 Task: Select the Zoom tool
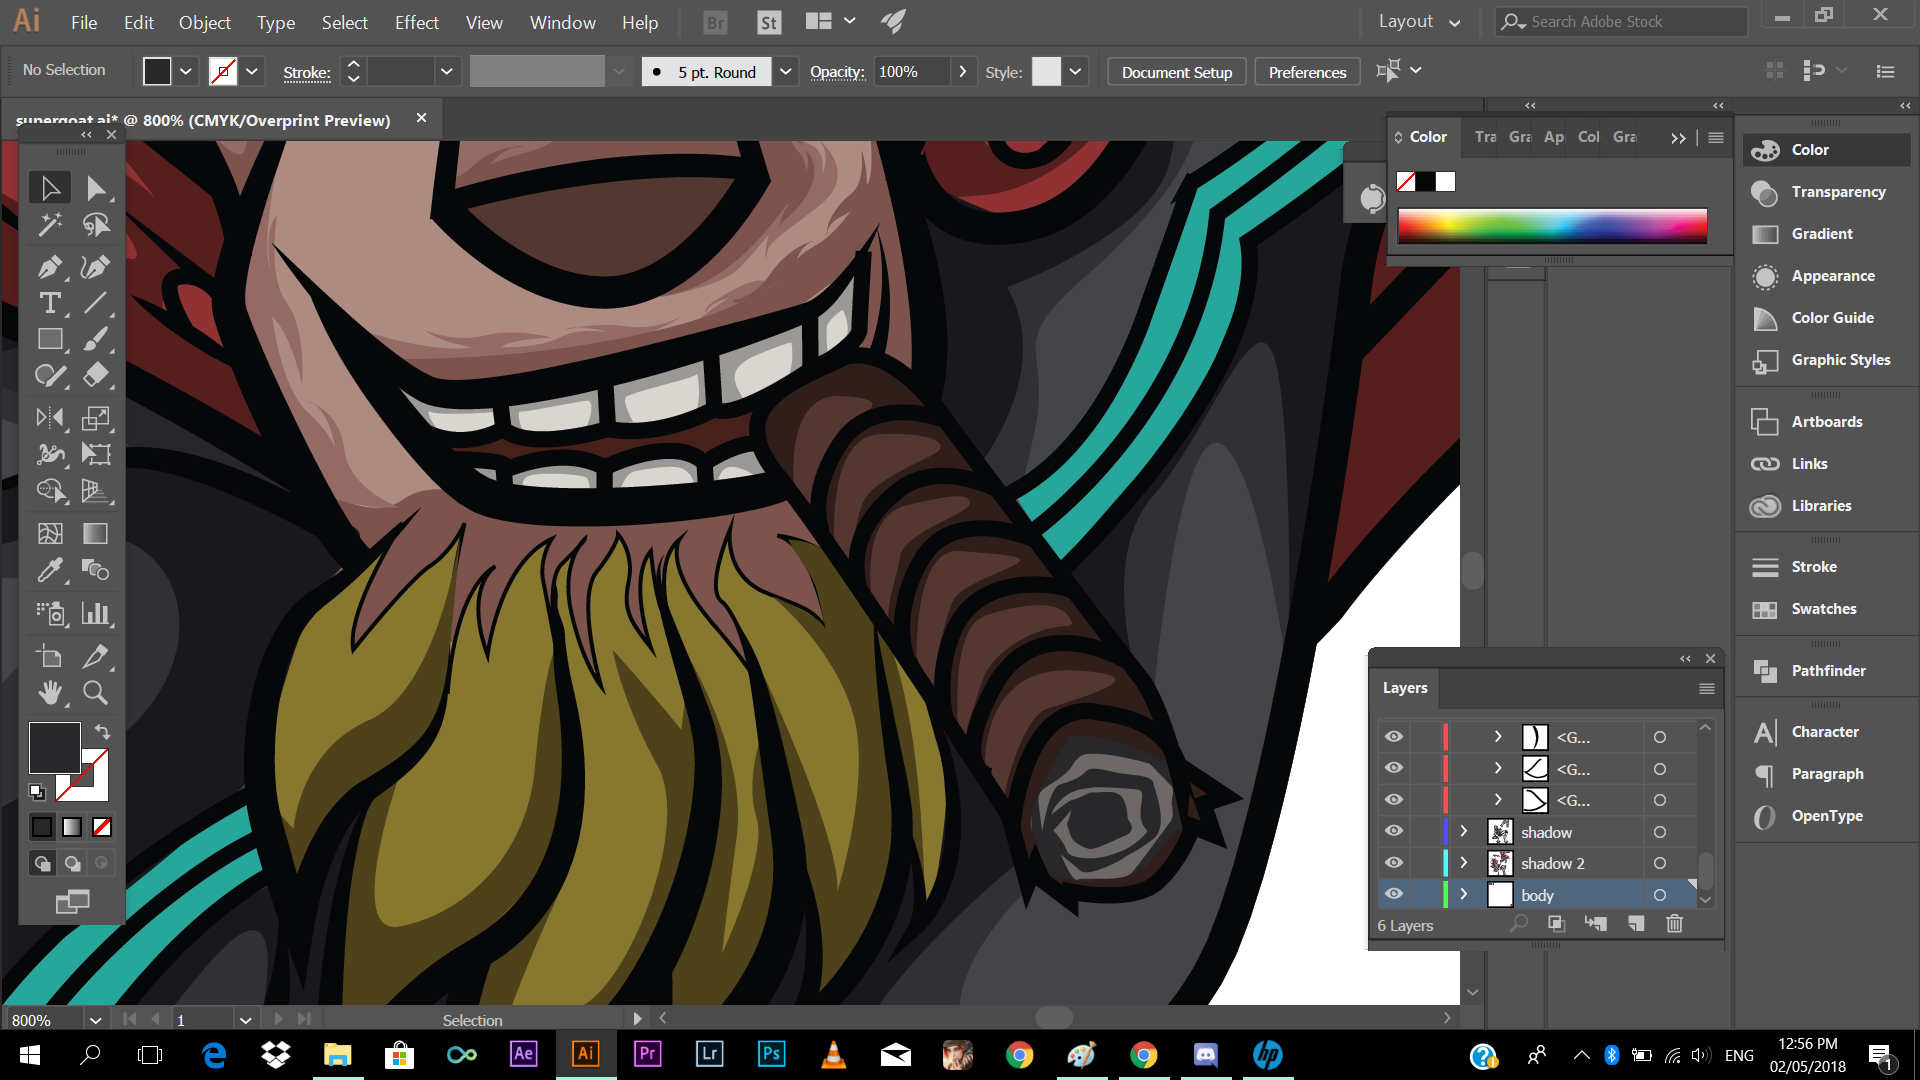[95, 693]
